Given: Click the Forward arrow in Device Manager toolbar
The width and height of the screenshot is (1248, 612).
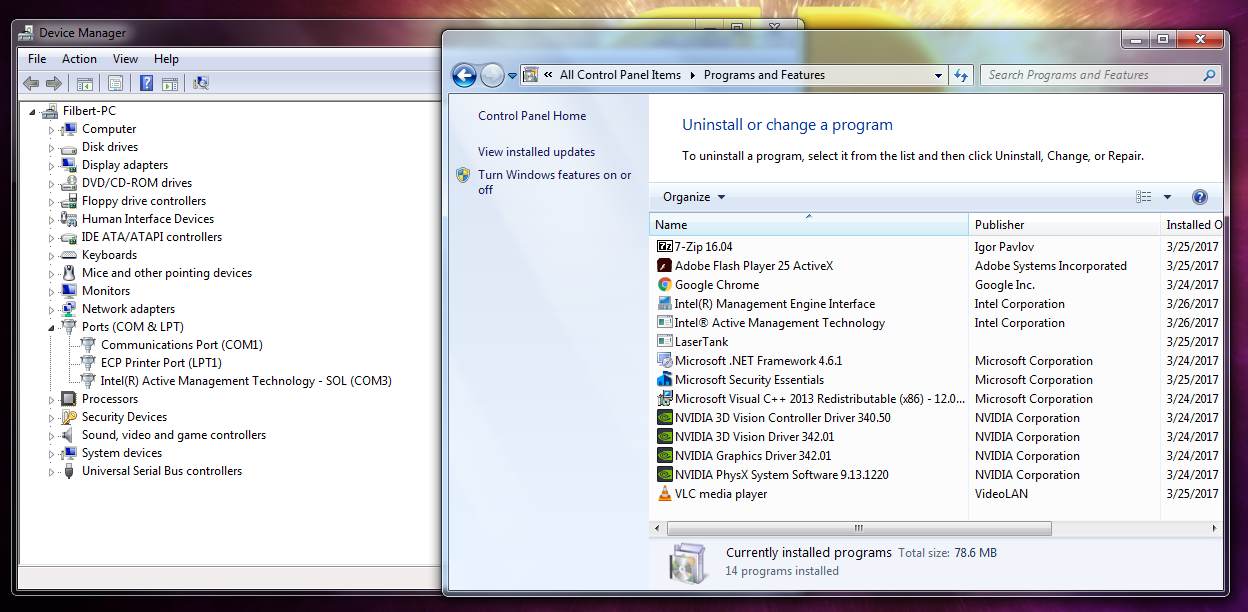Looking at the screenshot, I should 54,84.
